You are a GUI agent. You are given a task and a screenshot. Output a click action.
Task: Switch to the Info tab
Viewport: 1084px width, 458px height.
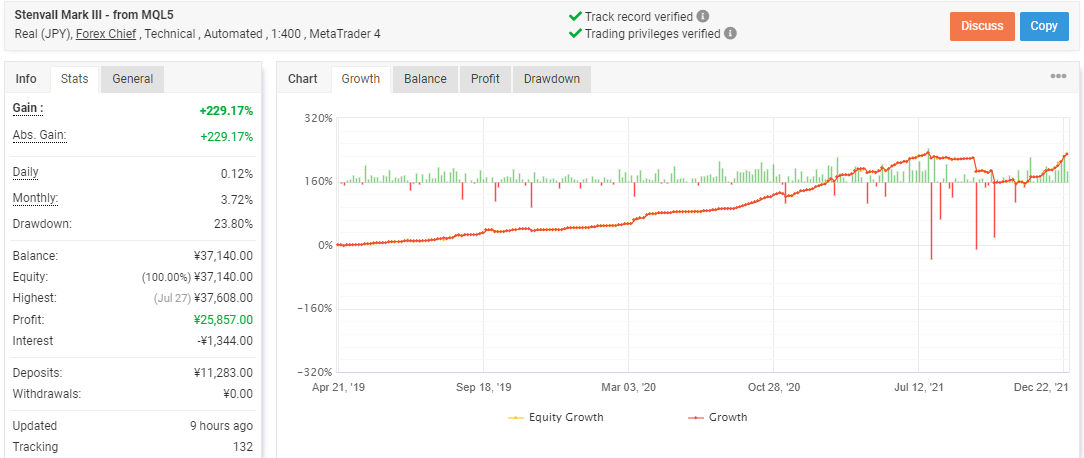[26, 79]
